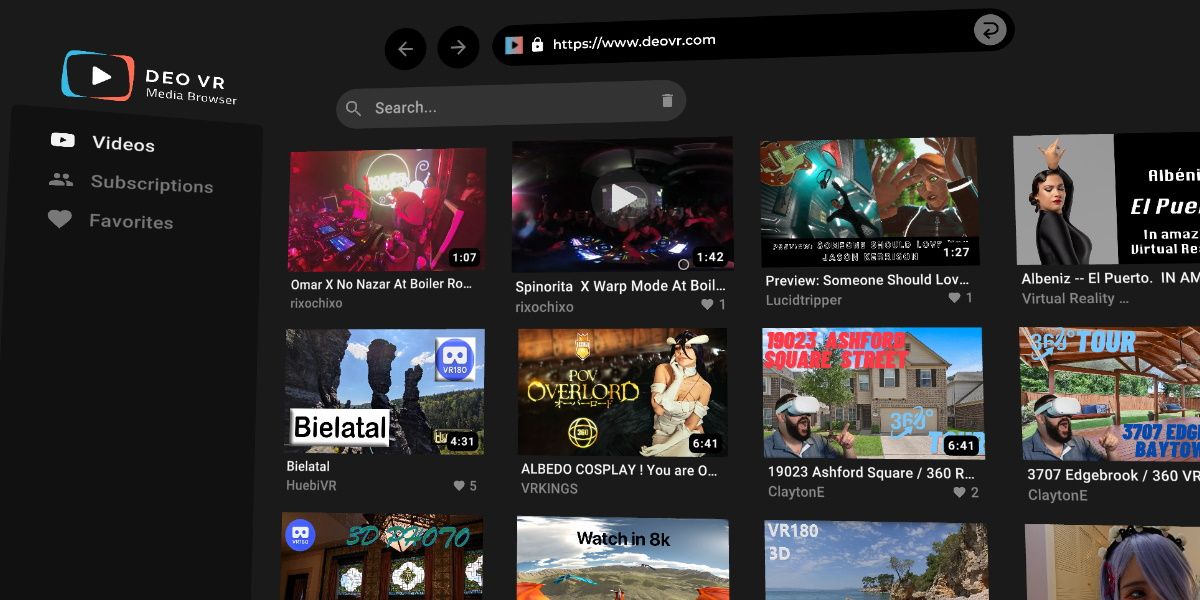Screen dimensions: 1200x600
Task: Click the DEO VR Media Browser logo
Action: [x=150, y=78]
